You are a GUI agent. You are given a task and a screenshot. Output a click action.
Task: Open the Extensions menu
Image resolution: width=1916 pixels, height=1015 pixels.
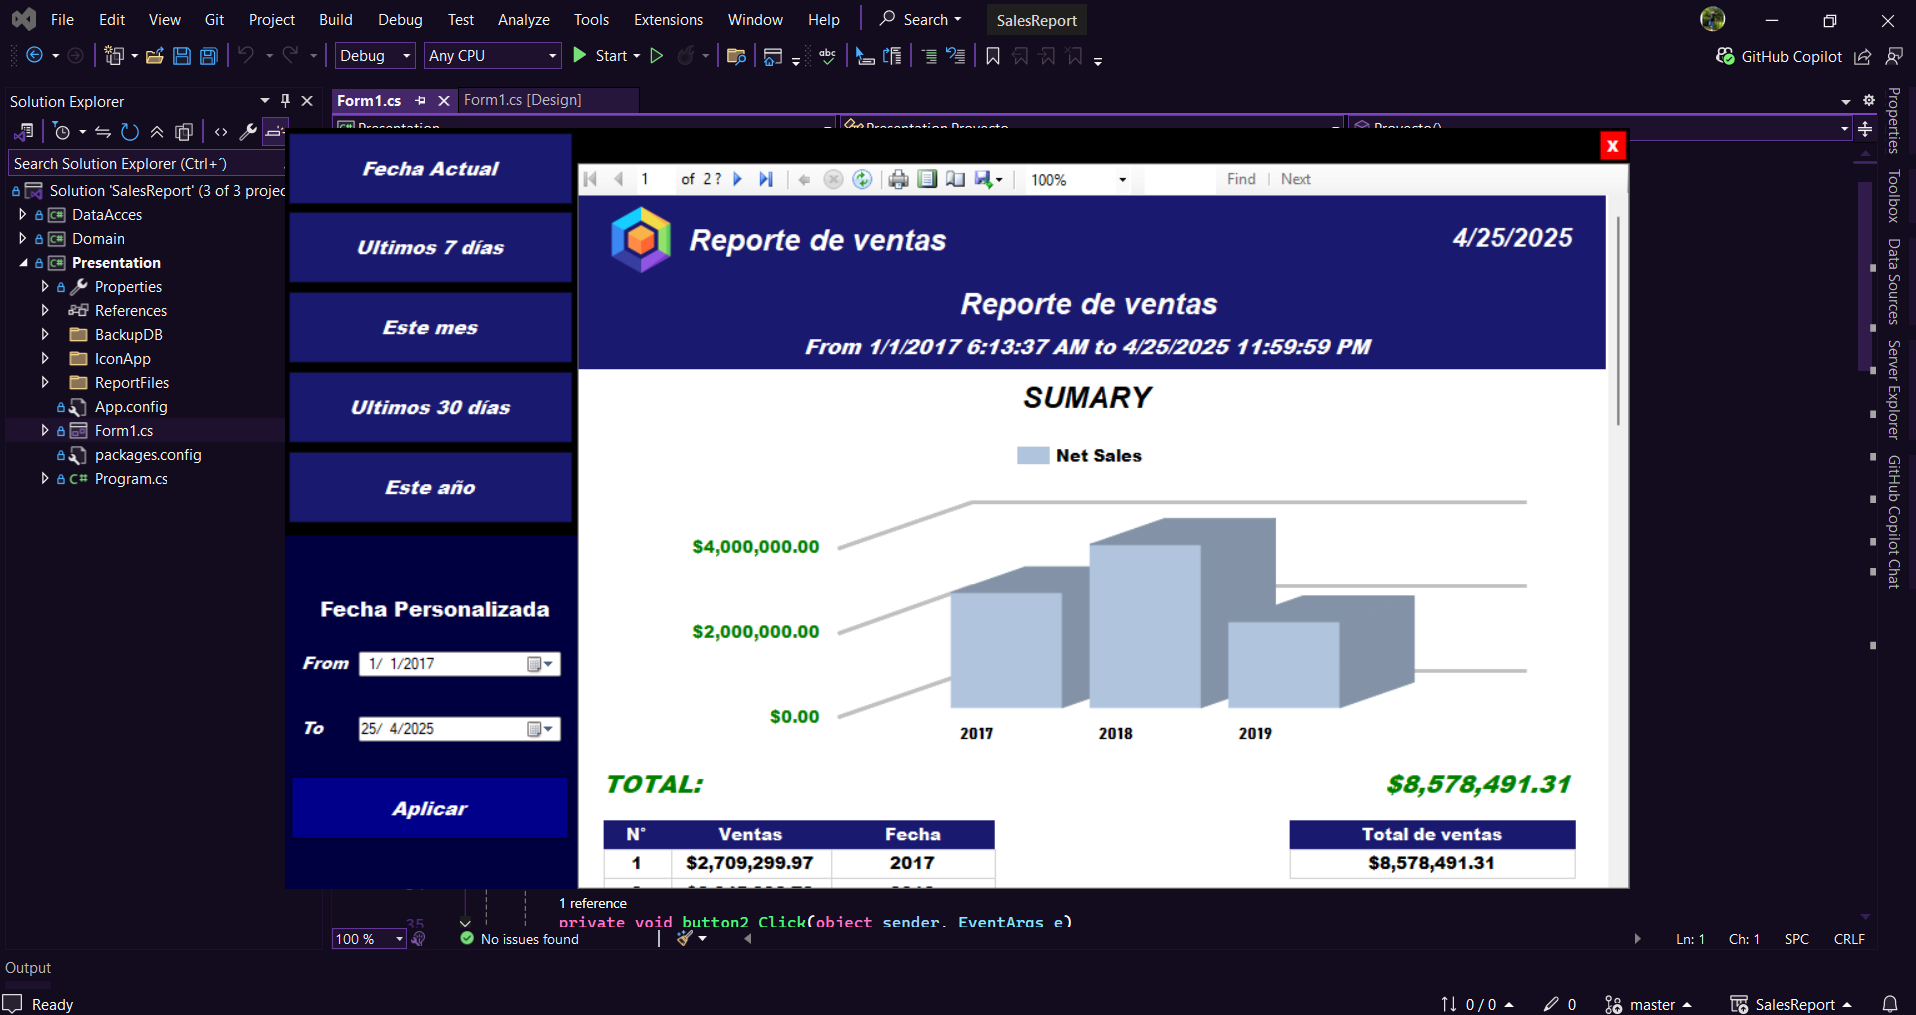pos(668,20)
